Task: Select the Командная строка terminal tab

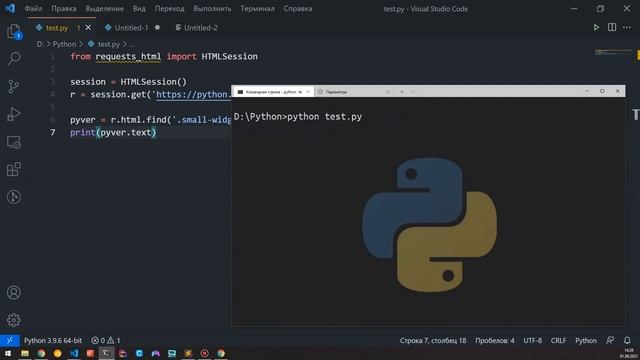Action: click(273, 92)
